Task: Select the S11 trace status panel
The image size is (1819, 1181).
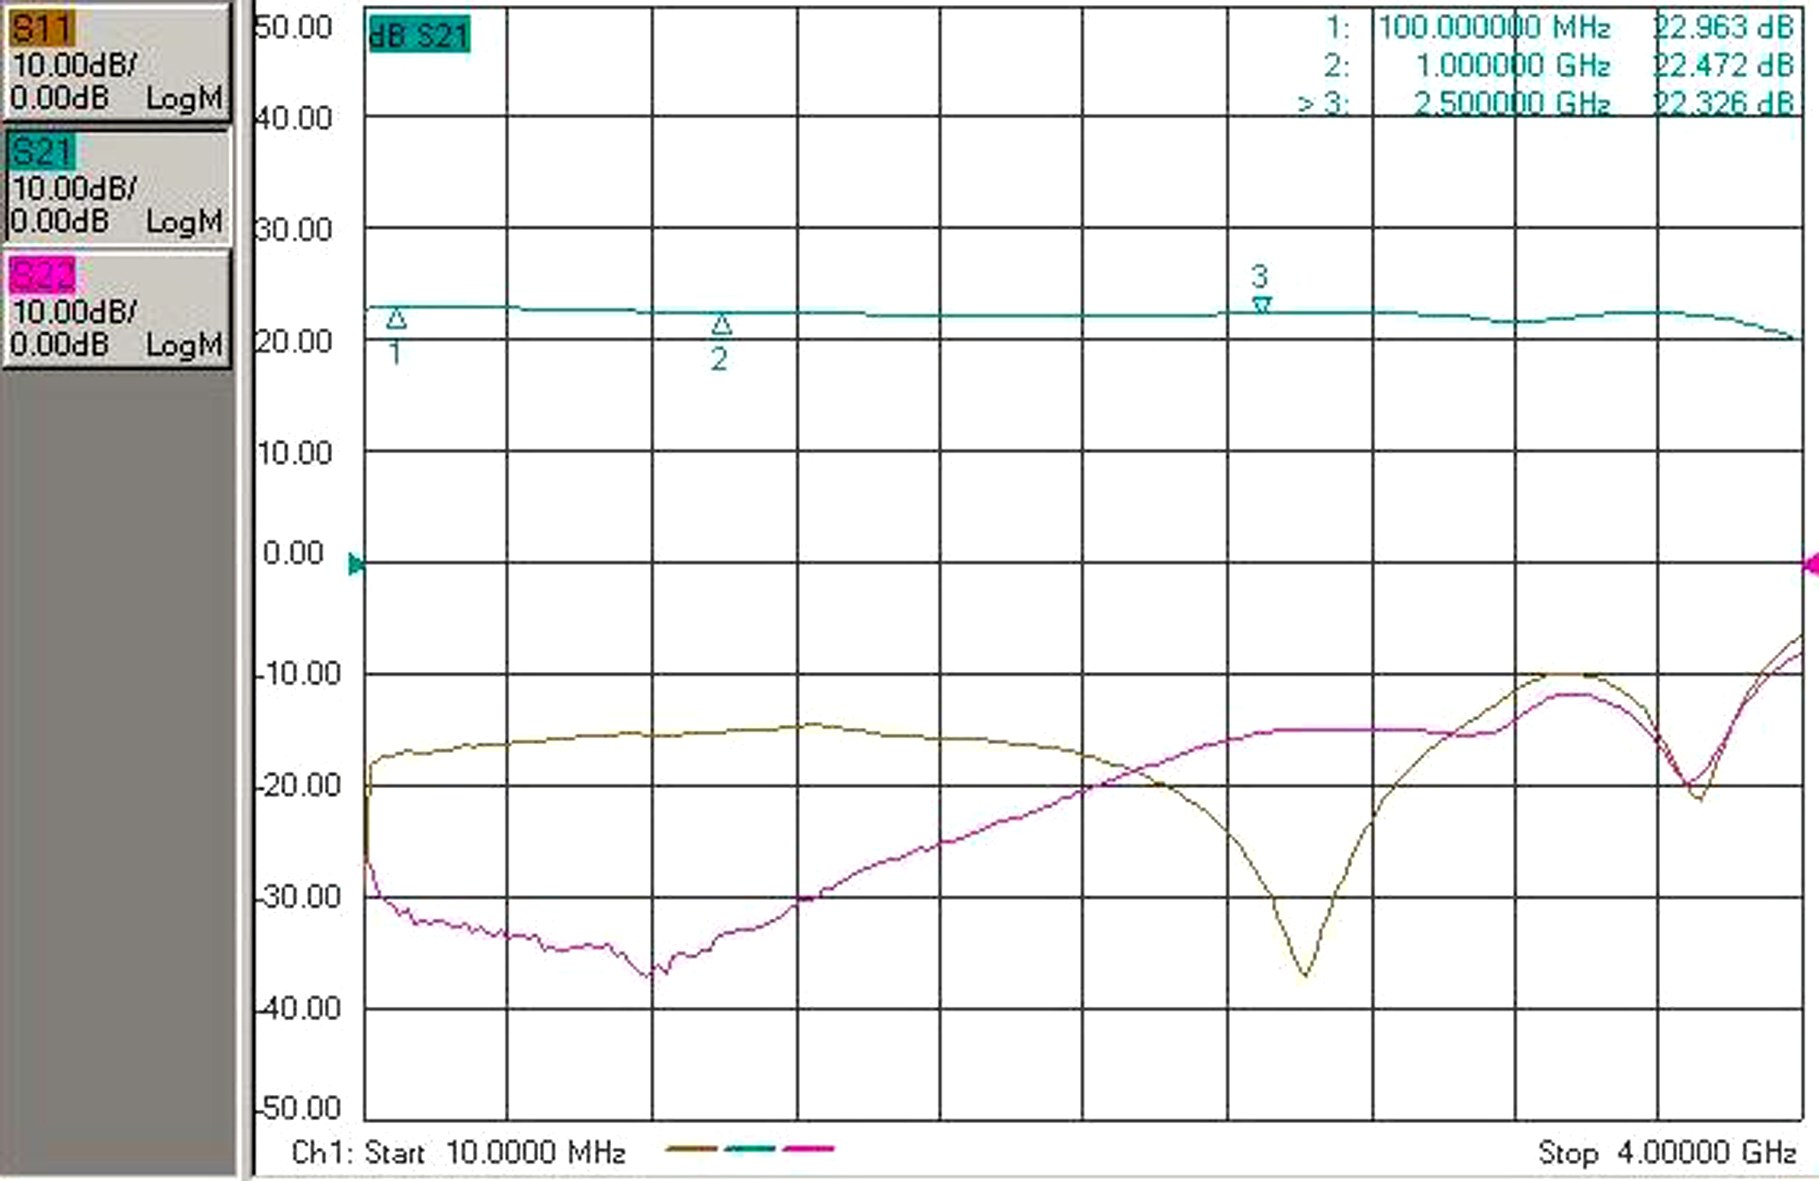Action: 116,64
